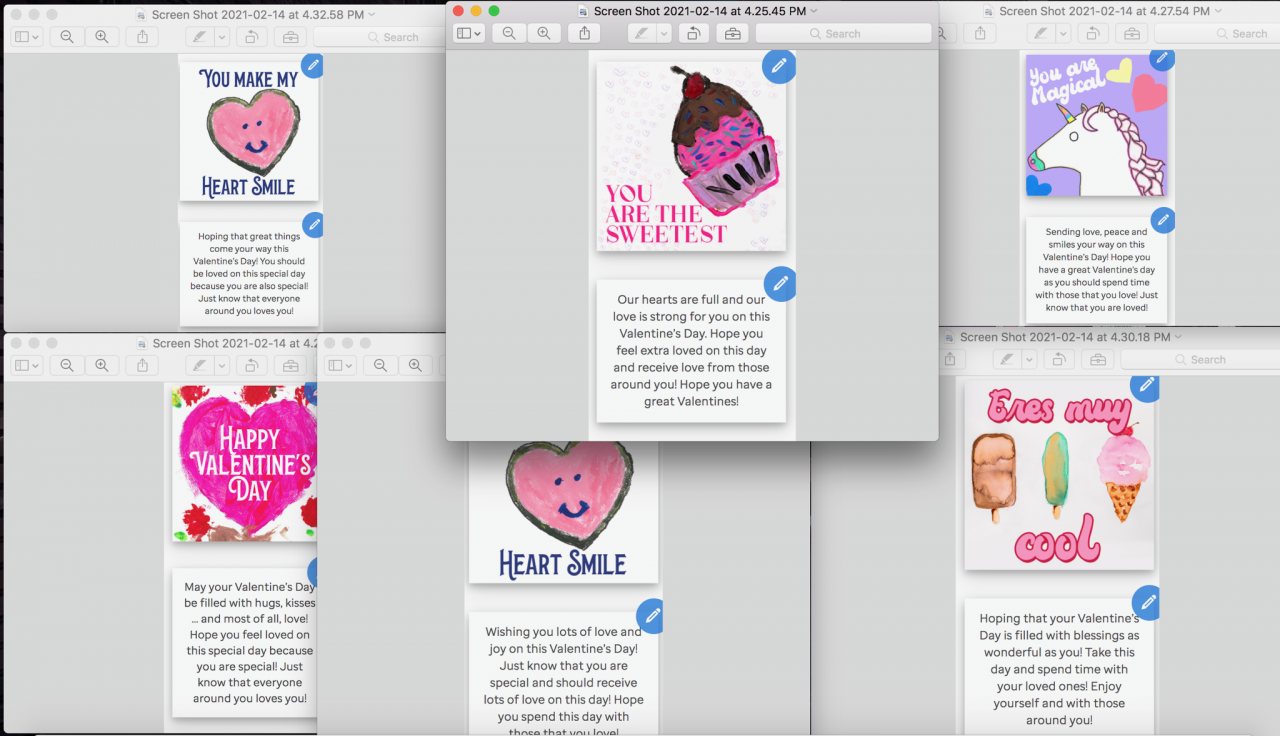The height and width of the screenshot is (736, 1280).
Task: Click Search field in 4.25.45 PM window
Action: [x=843, y=33]
